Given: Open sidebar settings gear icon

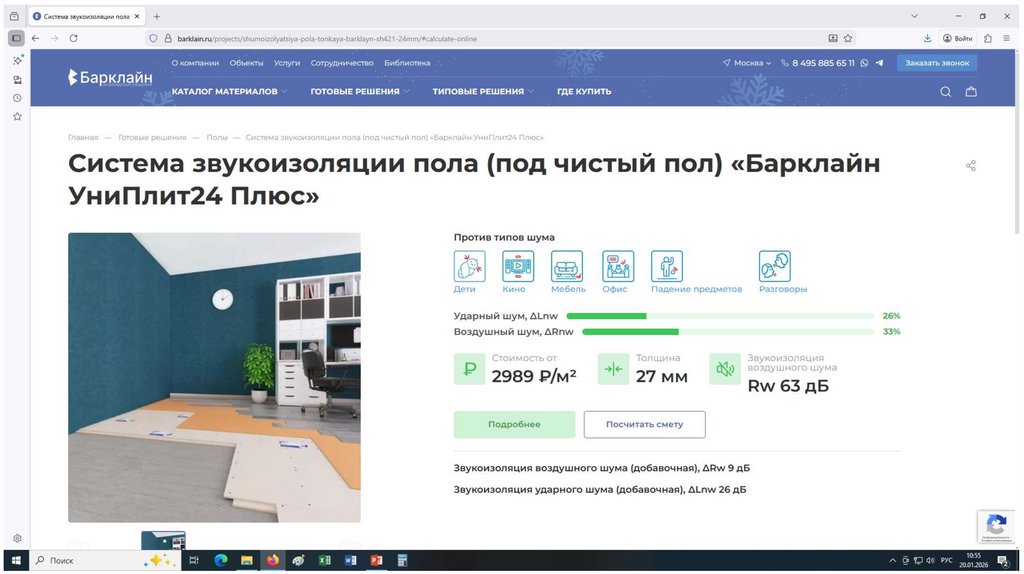Looking at the screenshot, I should point(17,538).
